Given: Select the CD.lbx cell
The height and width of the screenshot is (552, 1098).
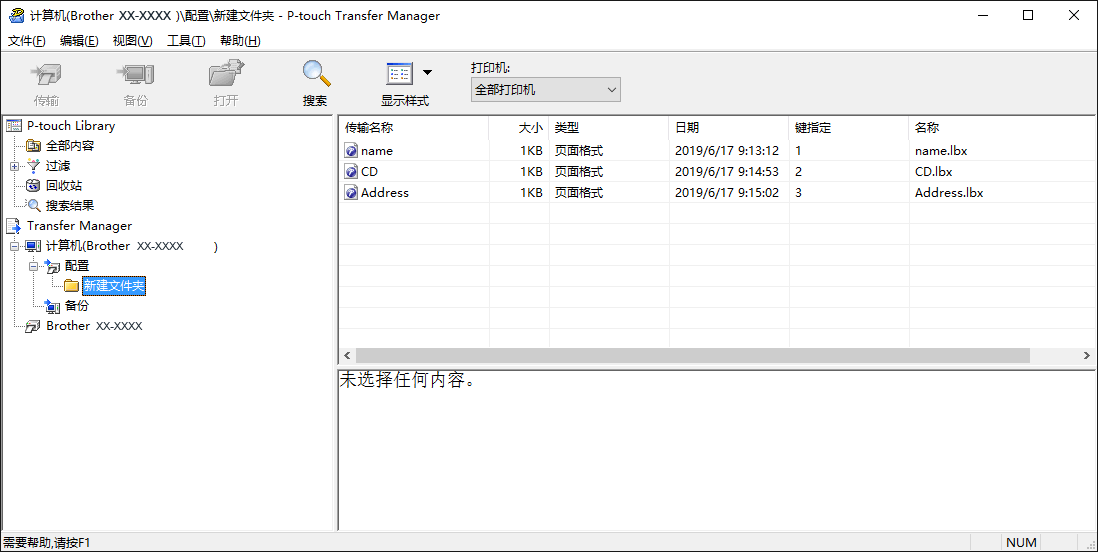Looking at the screenshot, I should [933, 172].
